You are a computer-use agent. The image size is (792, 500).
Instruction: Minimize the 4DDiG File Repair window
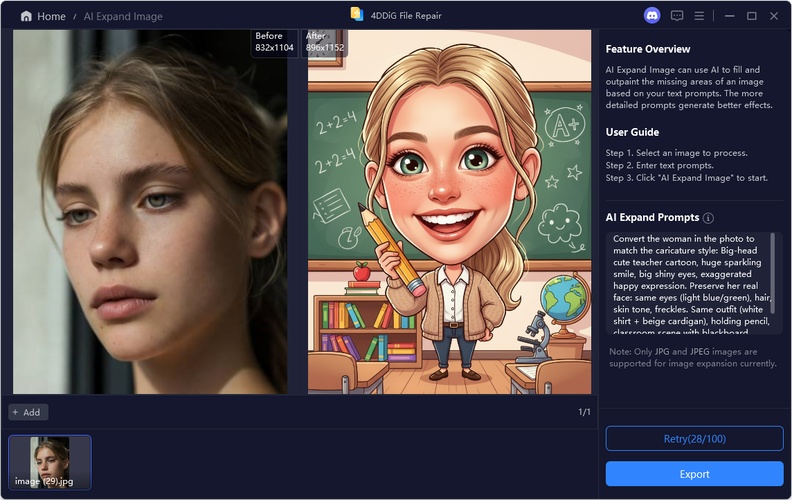(729, 16)
